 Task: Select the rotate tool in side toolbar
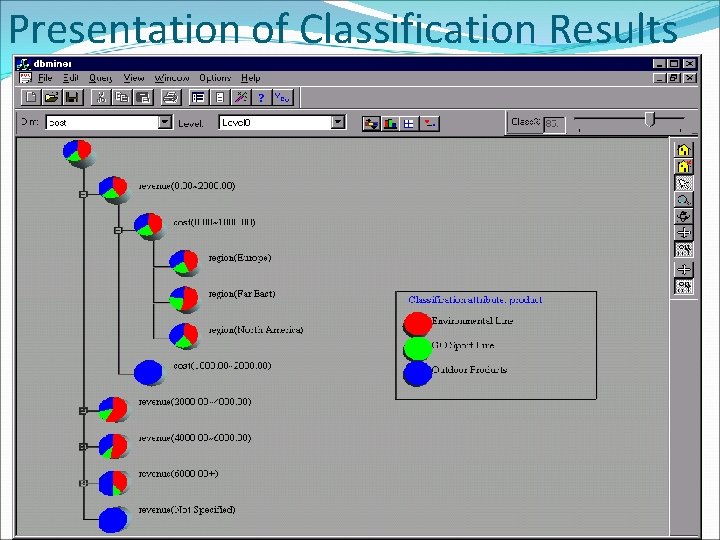click(684, 216)
